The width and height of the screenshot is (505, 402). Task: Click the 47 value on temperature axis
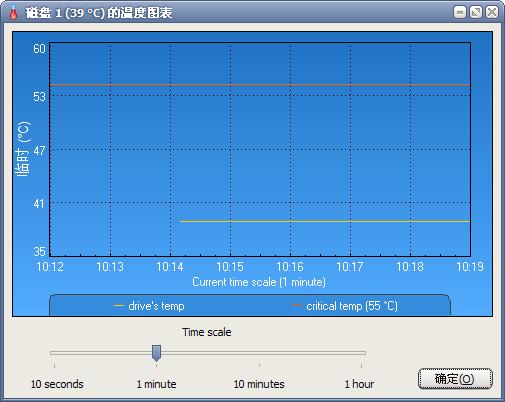coord(39,151)
